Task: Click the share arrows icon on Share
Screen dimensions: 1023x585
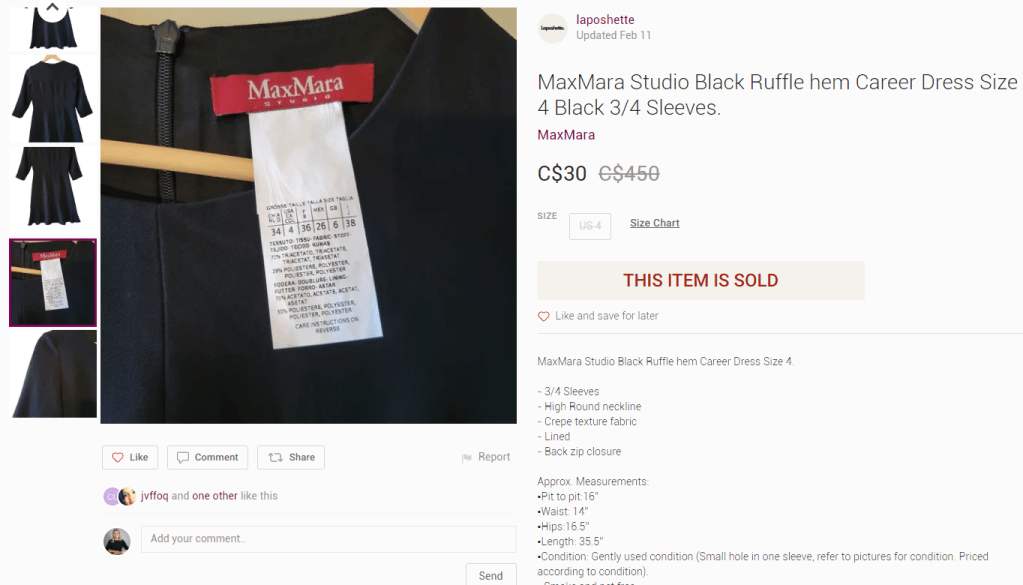Action: point(275,457)
